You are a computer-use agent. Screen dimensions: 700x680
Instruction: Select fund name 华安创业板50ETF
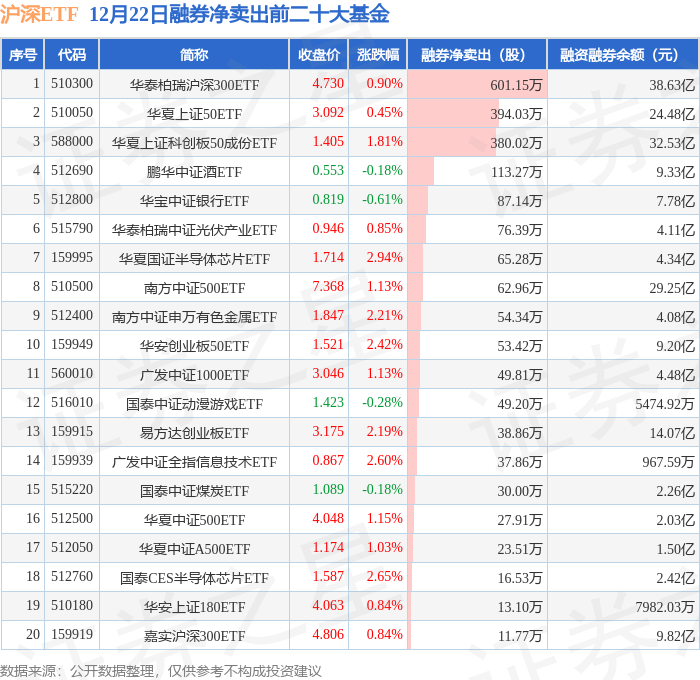coord(194,346)
